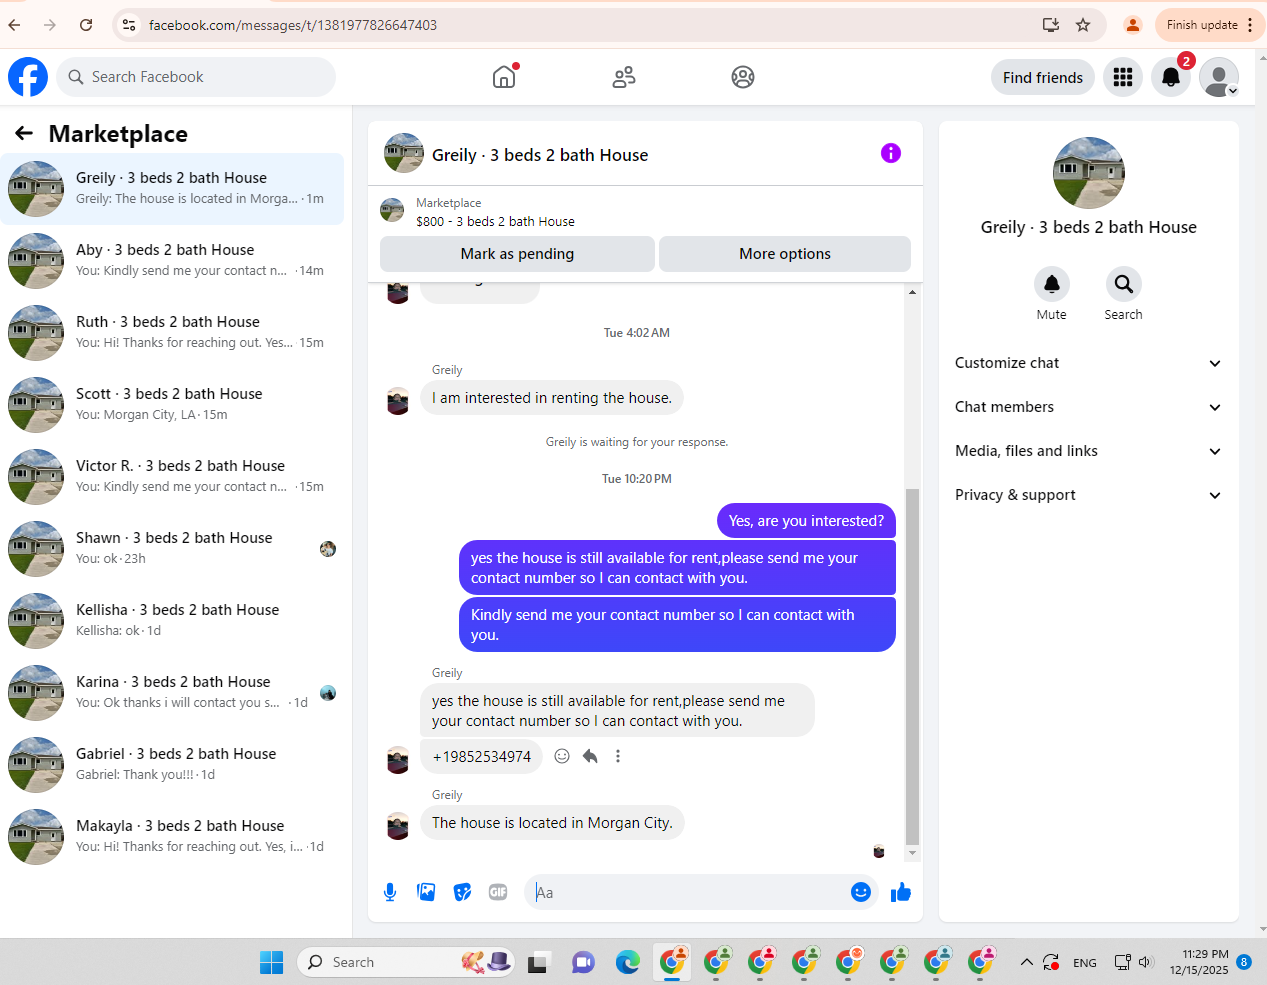Screen dimensions: 1267x985
Task: Open the account profile picture menu
Action: [x=1219, y=77]
